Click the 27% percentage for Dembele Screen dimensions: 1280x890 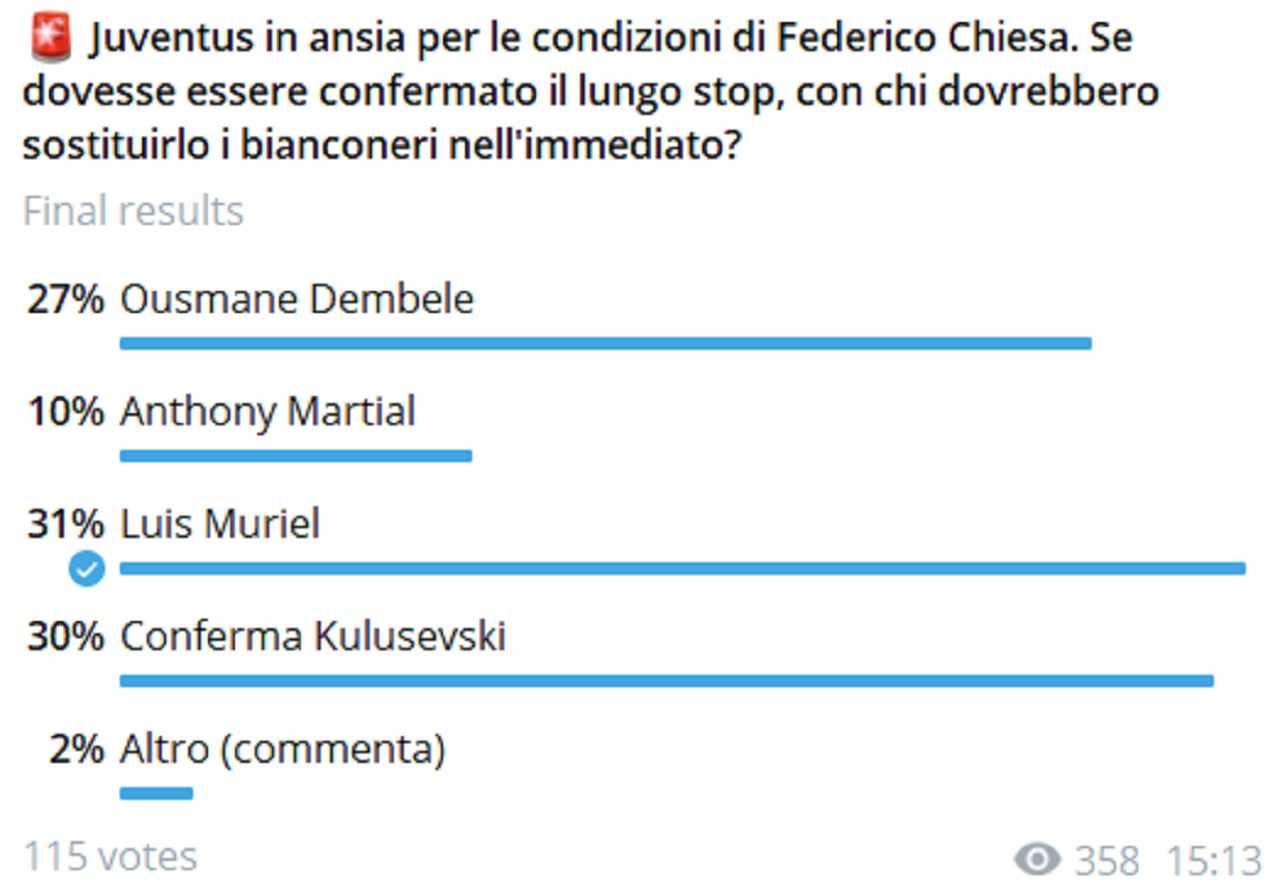(65, 299)
